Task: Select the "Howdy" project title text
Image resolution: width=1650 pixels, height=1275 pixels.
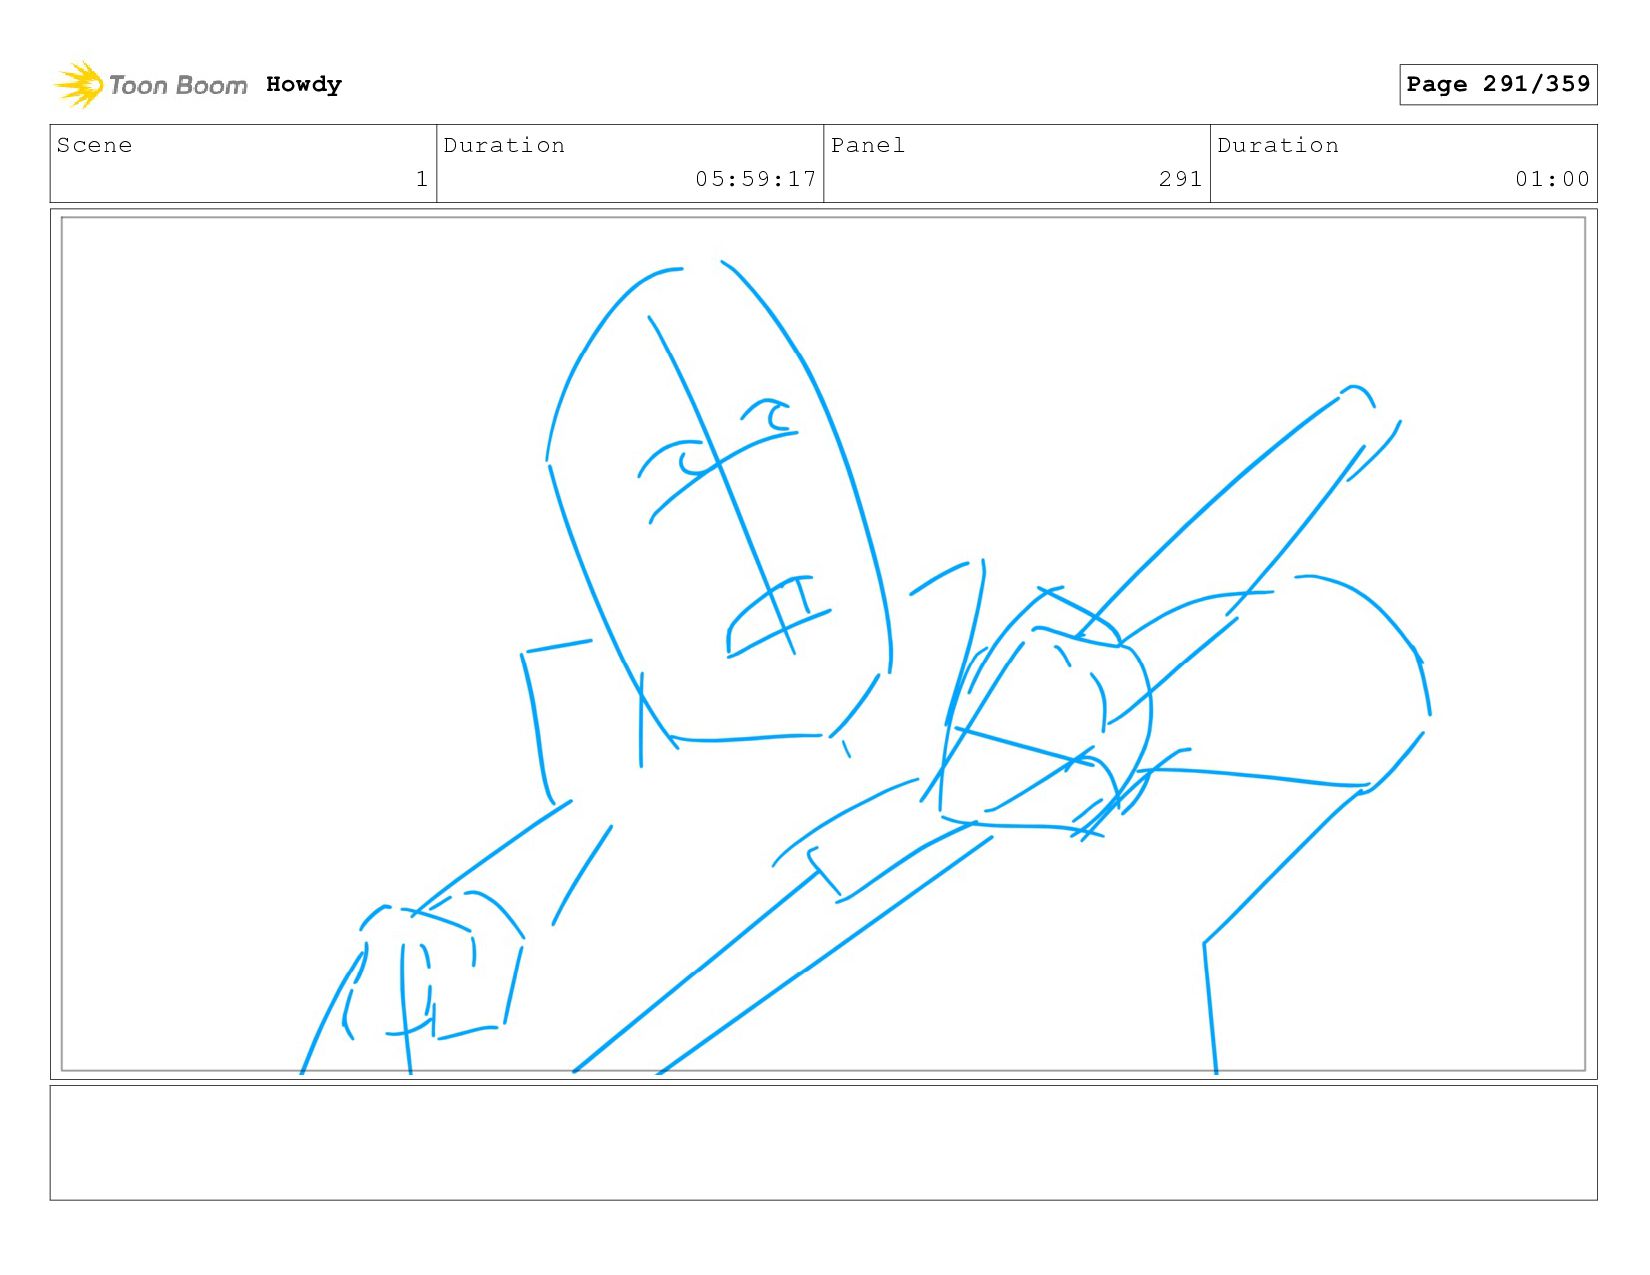Action: click(x=304, y=84)
